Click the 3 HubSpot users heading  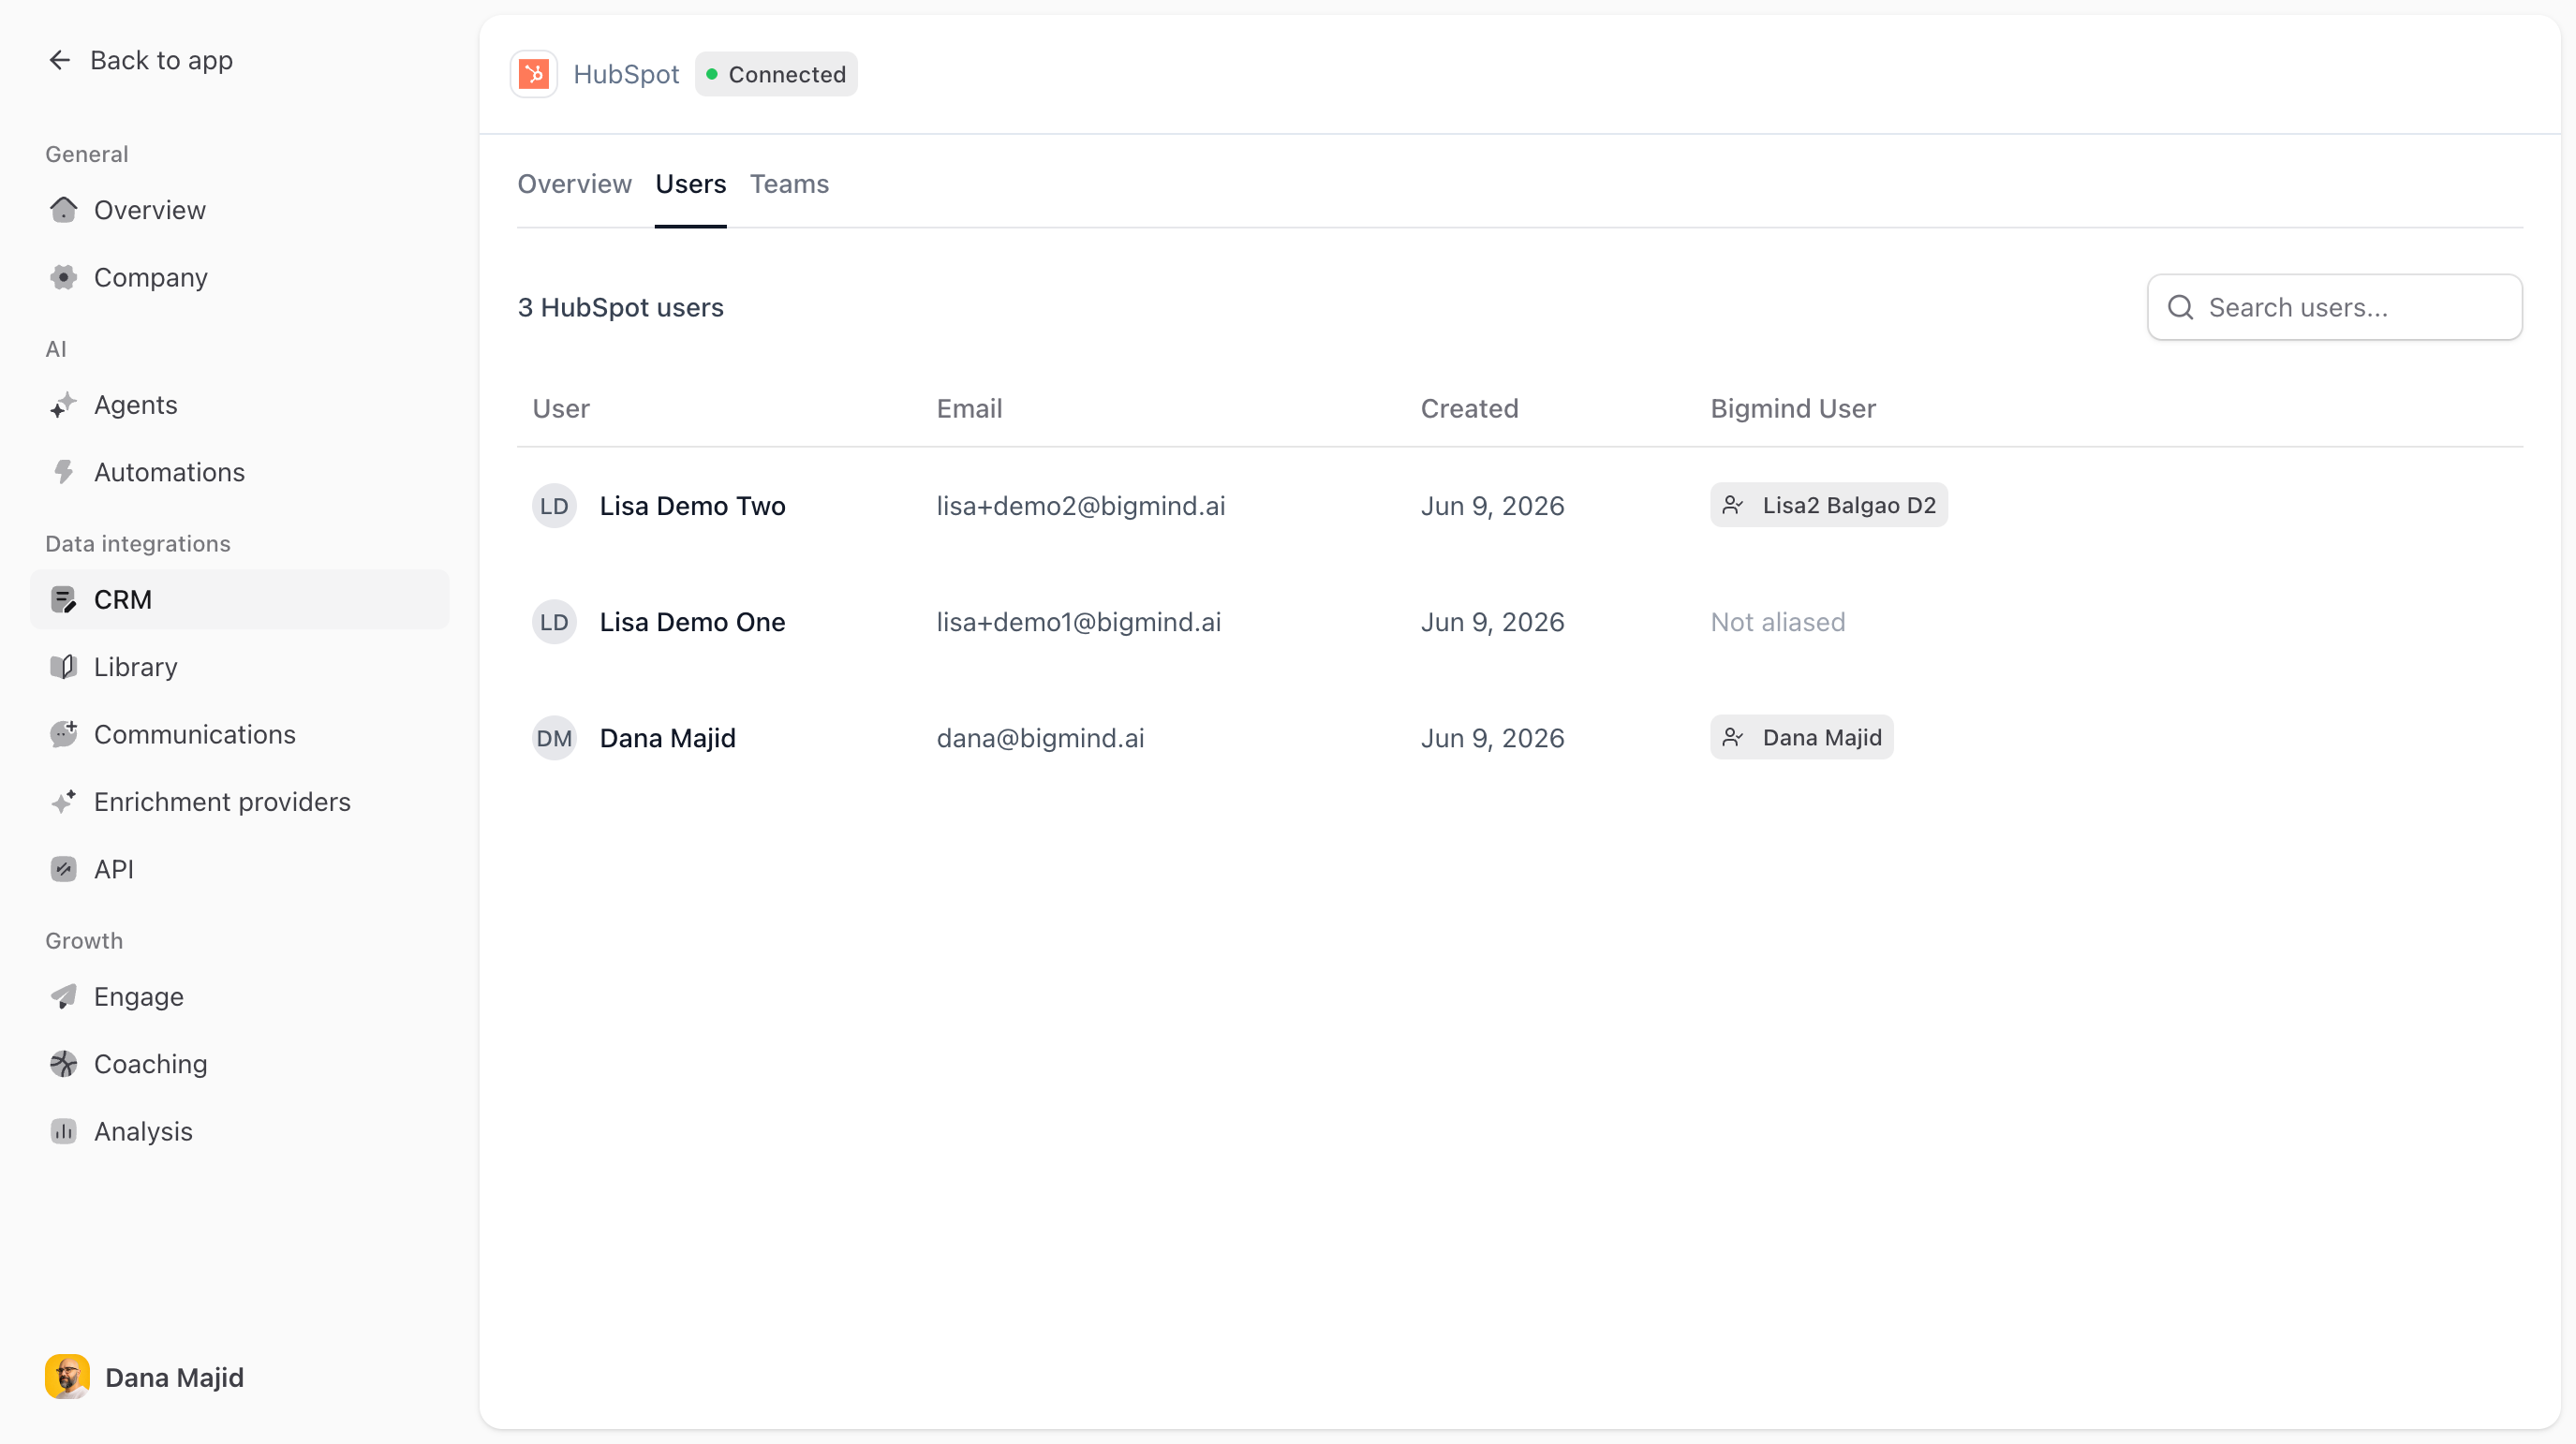(620, 308)
